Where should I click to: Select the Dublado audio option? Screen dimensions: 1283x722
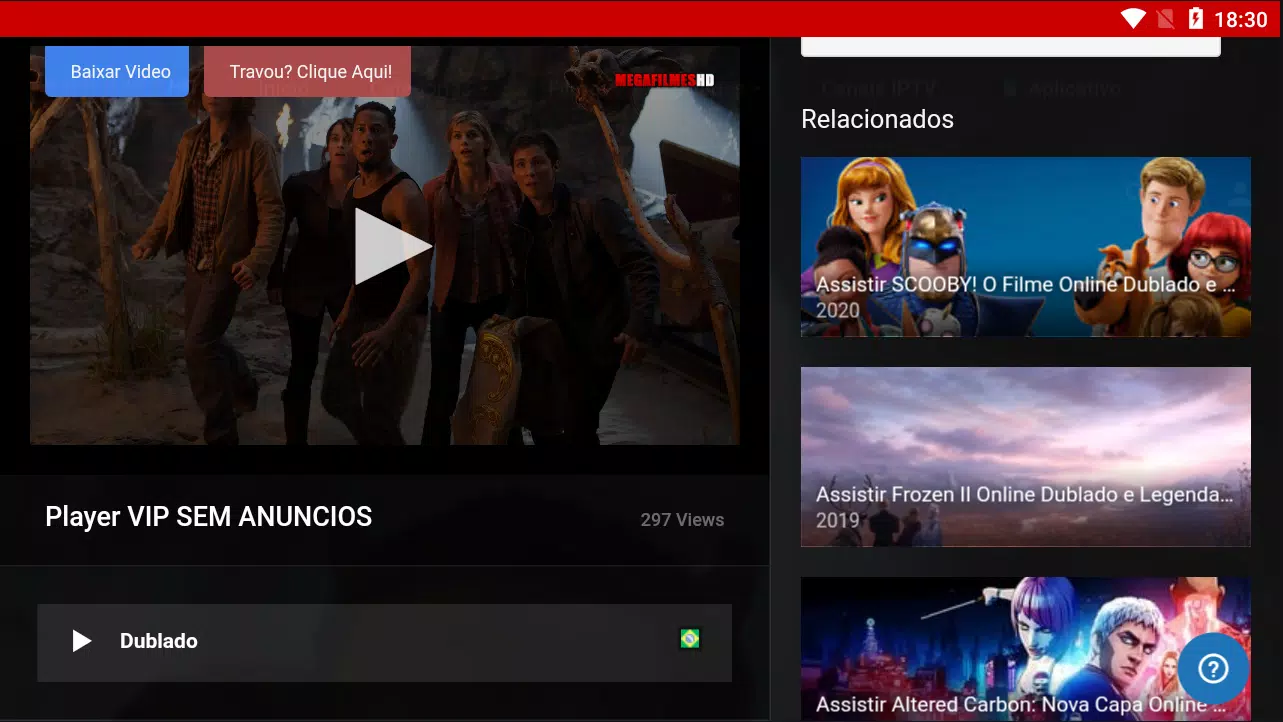pos(384,642)
